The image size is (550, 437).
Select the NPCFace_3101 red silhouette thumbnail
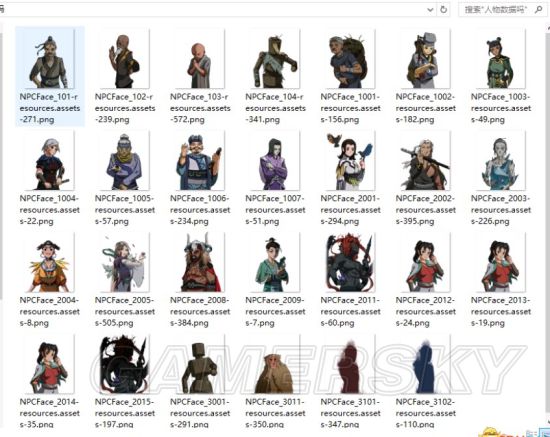coord(350,364)
